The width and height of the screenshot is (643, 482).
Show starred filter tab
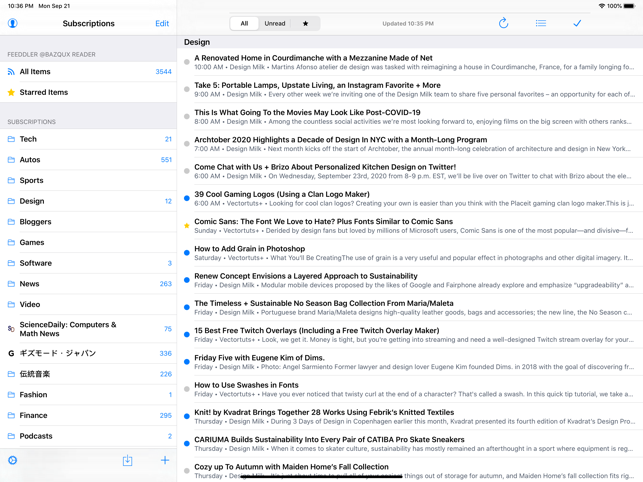coord(305,23)
